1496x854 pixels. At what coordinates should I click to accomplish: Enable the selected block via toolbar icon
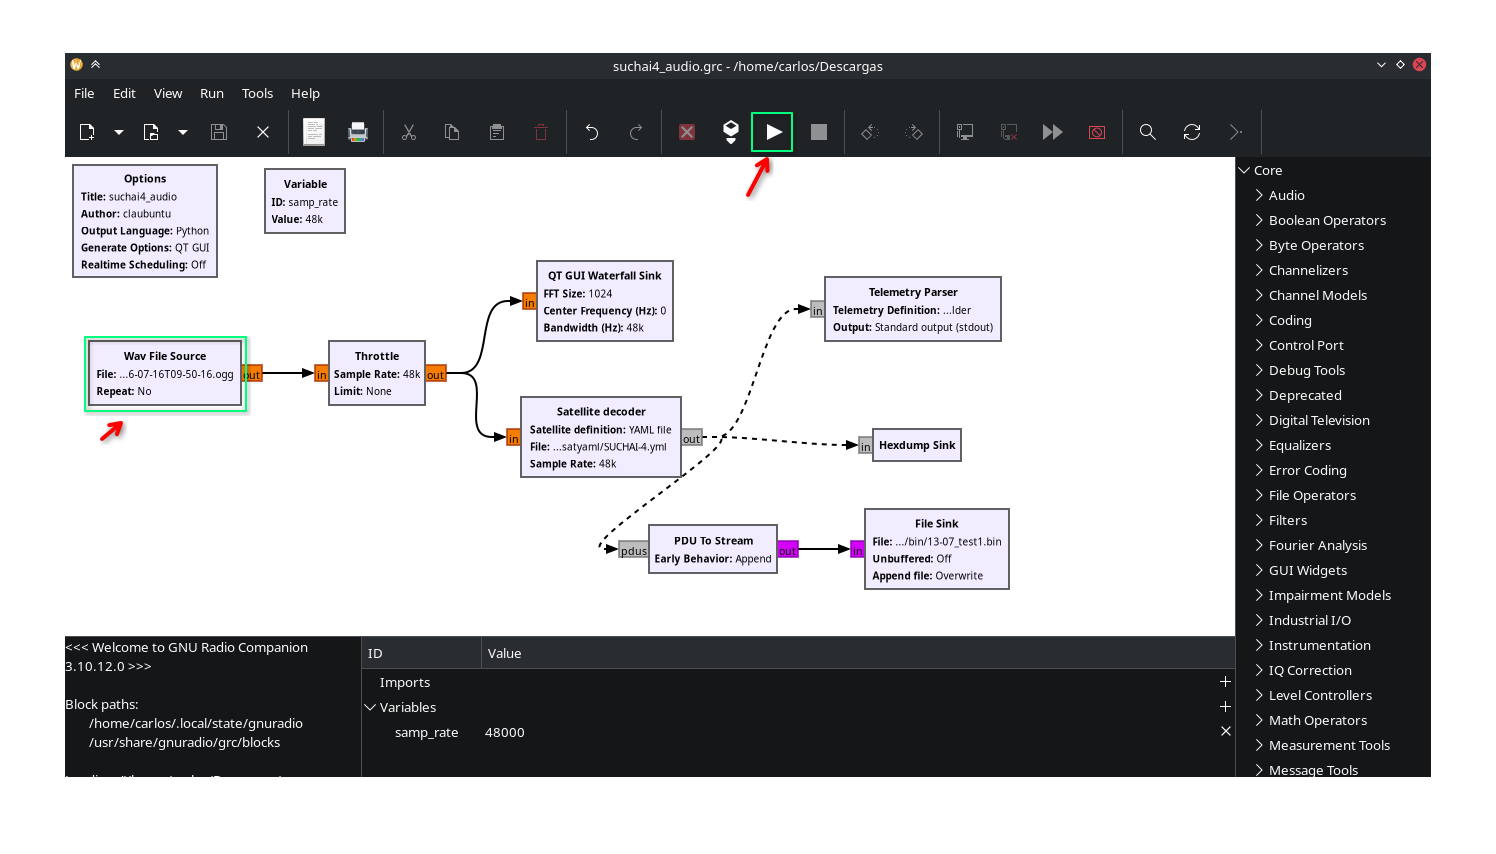[965, 132]
